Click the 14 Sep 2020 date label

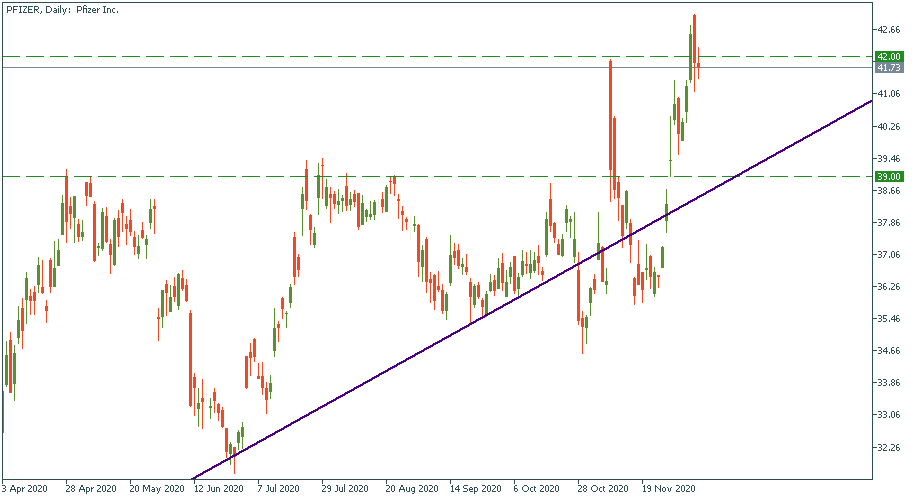[x=476, y=490]
